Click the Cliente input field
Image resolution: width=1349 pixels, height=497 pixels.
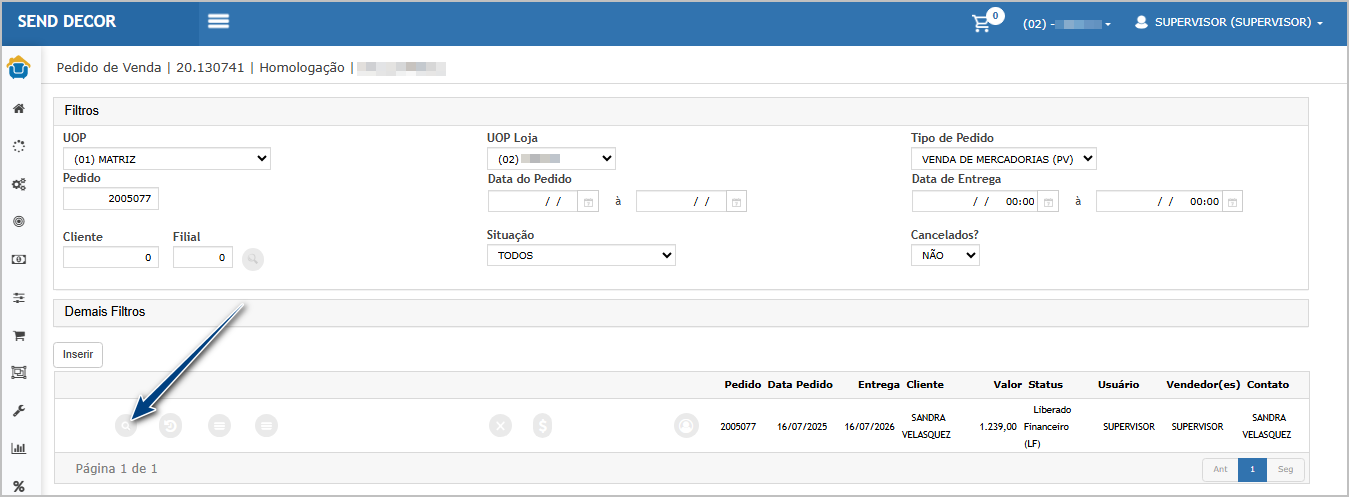(x=110, y=258)
